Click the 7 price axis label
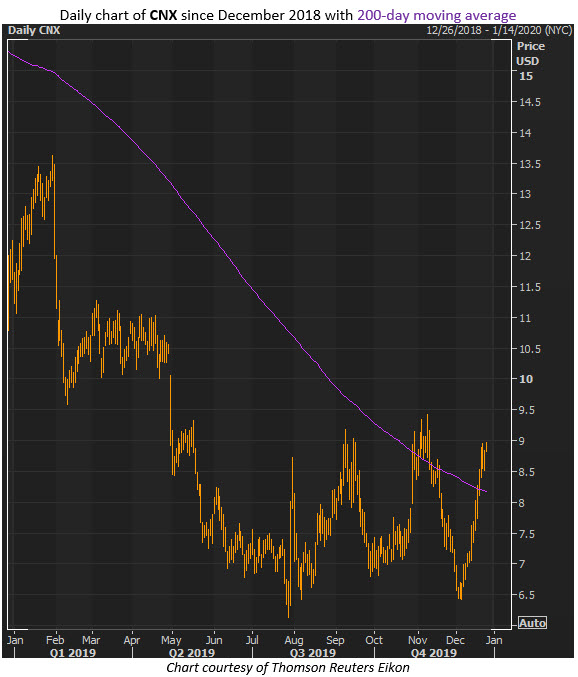 522,564
